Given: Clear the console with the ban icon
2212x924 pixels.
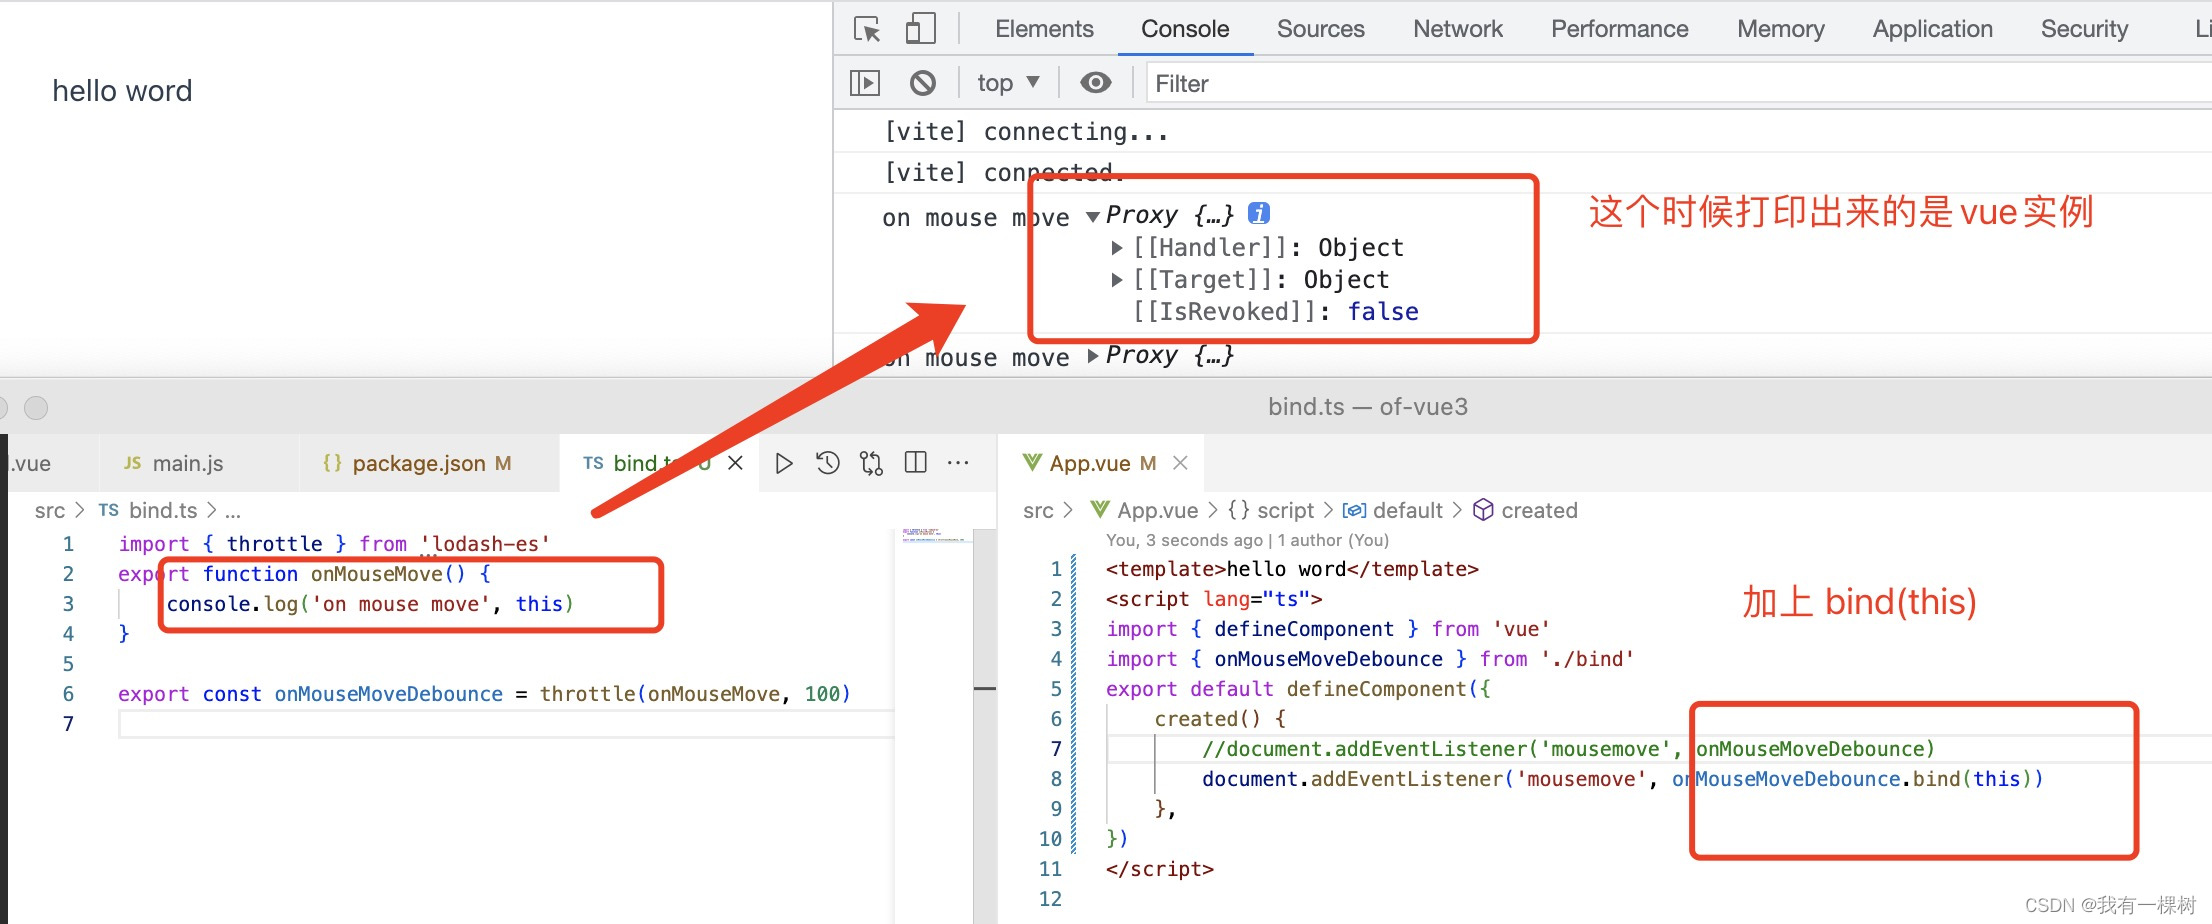Looking at the screenshot, I should point(923,83).
